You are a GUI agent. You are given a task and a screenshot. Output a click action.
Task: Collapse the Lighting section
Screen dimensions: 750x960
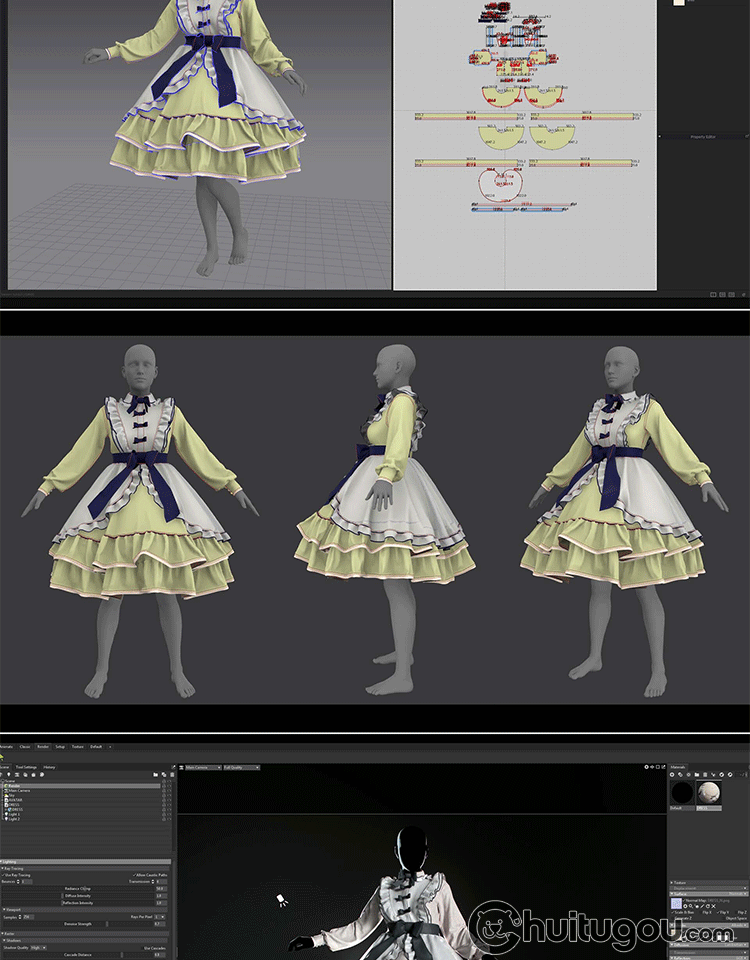point(3,861)
